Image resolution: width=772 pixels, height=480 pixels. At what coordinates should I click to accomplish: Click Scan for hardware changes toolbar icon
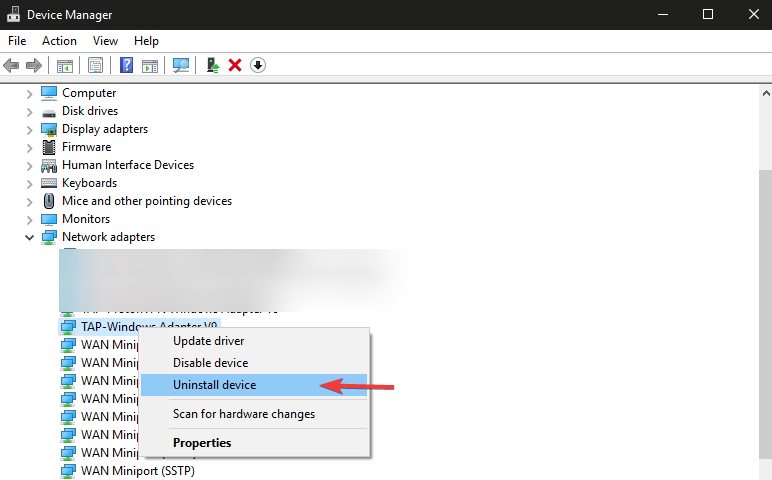pyautogui.click(x=181, y=65)
